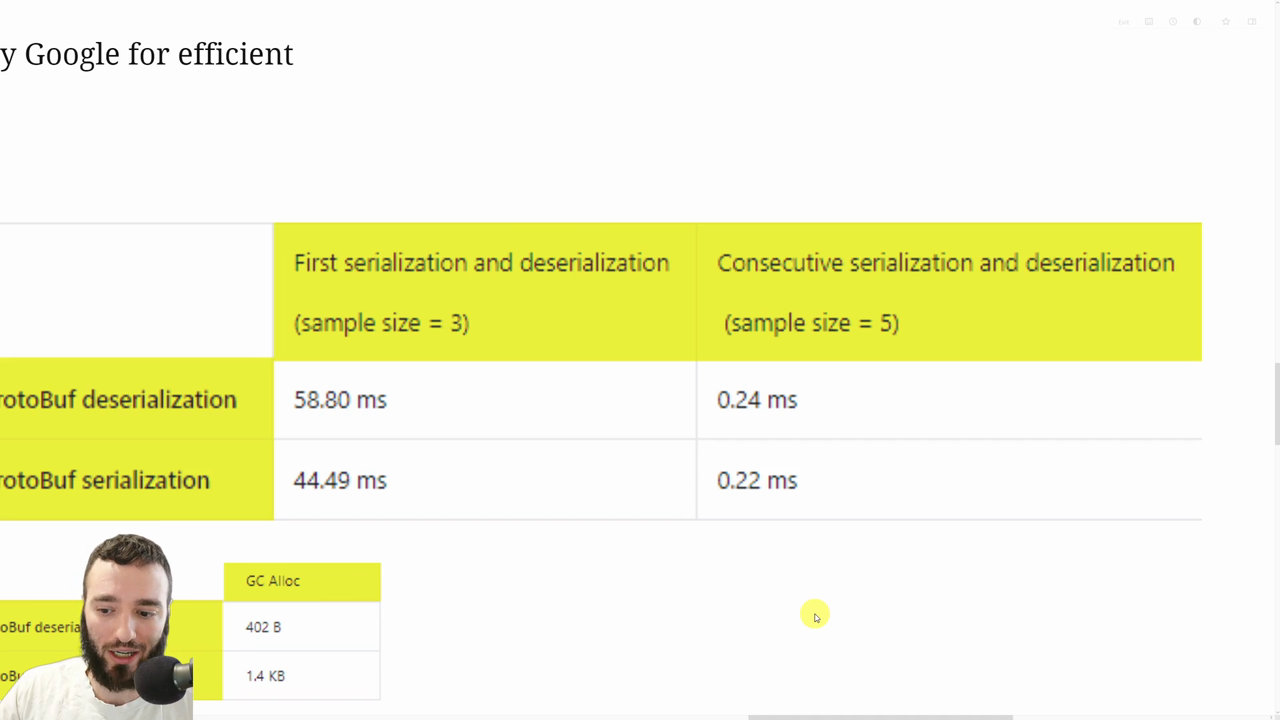
Task: Select the 'GC Alloc' column header
Action: (x=272, y=580)
